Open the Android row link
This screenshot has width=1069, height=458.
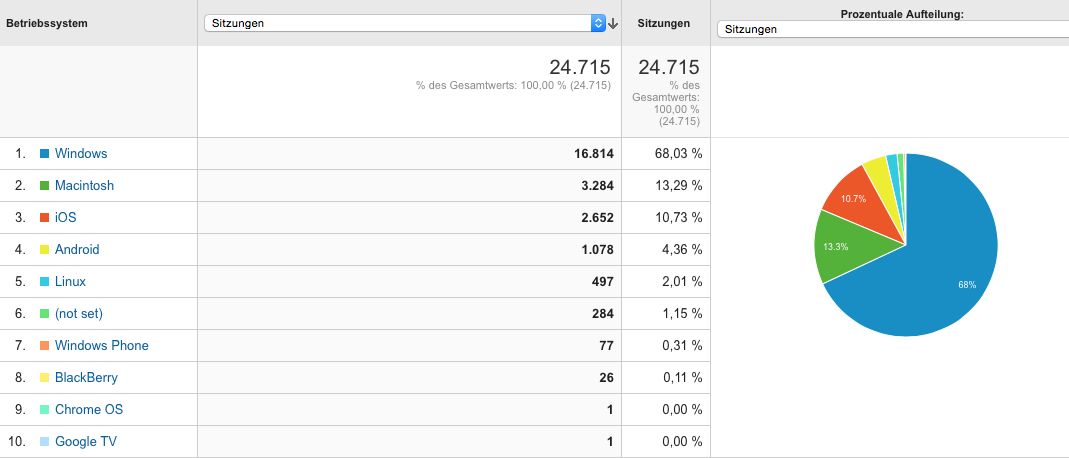[77, 249]
